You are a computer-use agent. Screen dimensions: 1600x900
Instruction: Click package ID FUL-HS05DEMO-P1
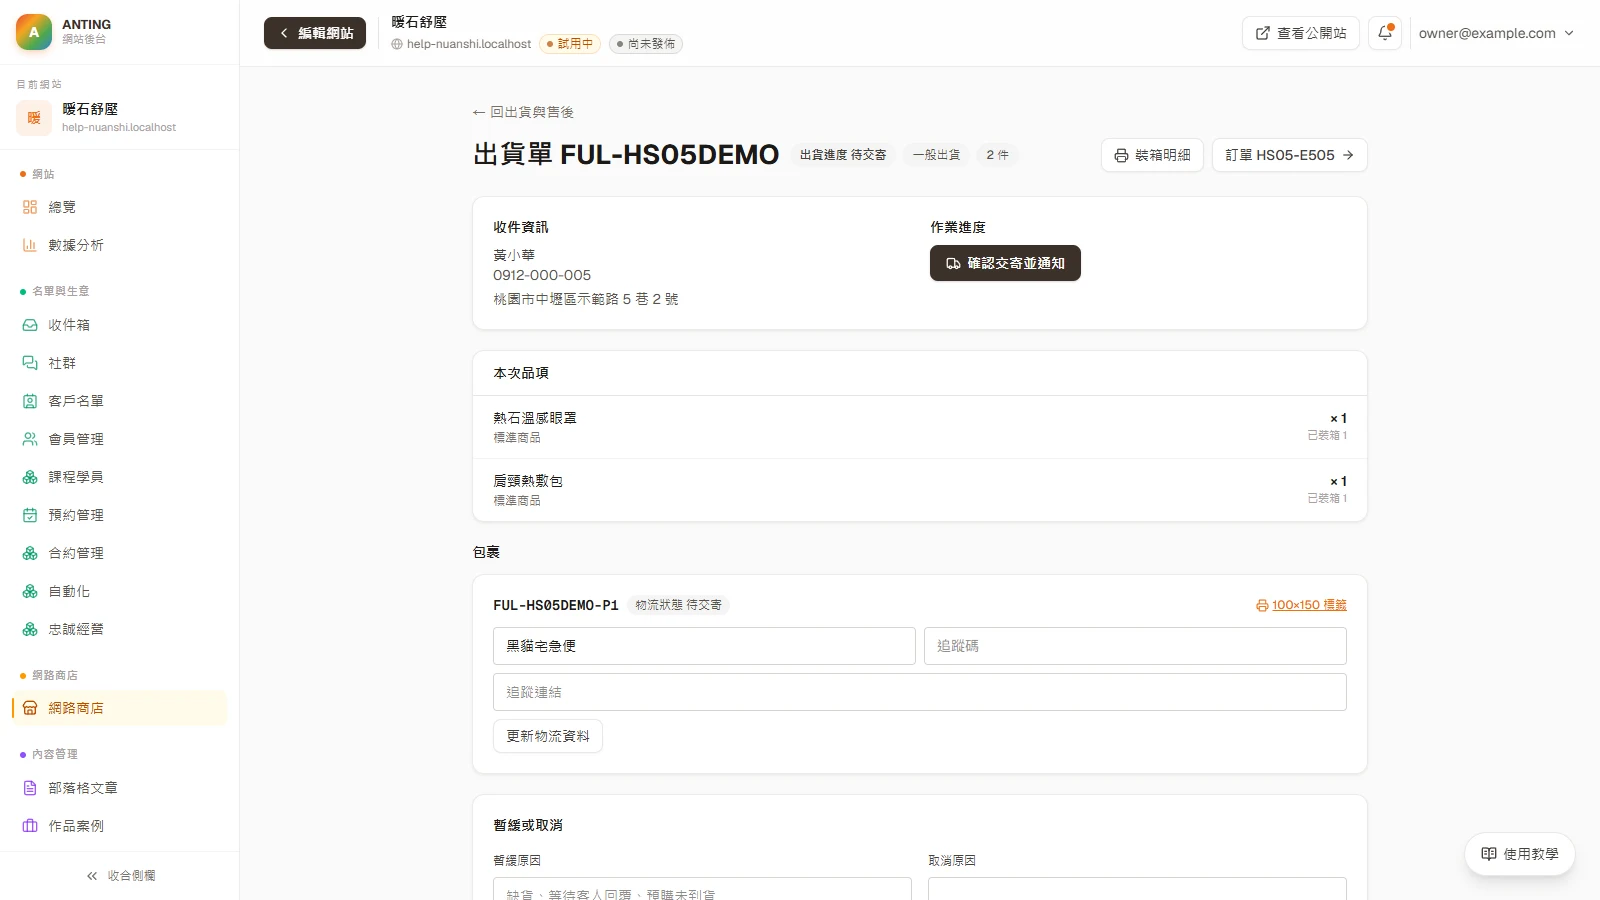click(x=556, y=605)
